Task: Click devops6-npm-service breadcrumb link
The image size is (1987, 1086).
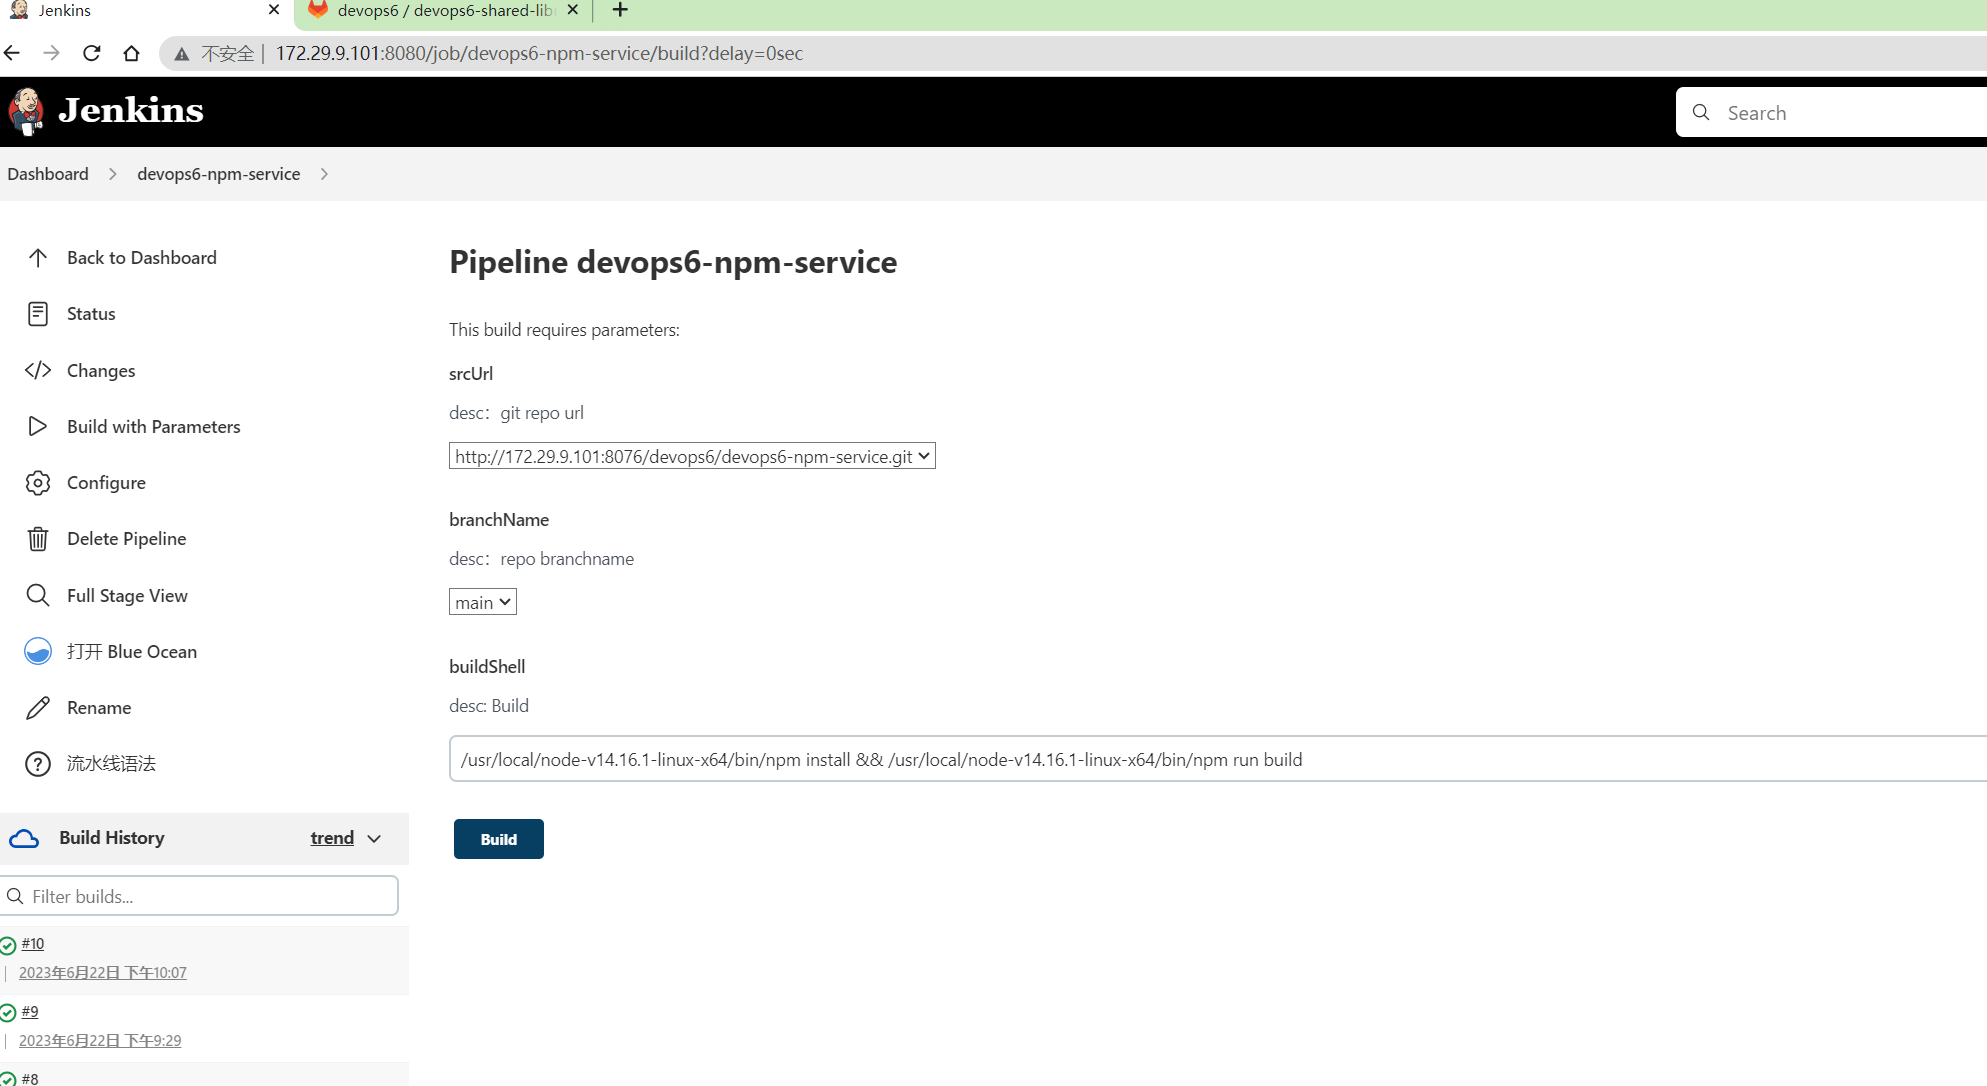Action: 219,174
